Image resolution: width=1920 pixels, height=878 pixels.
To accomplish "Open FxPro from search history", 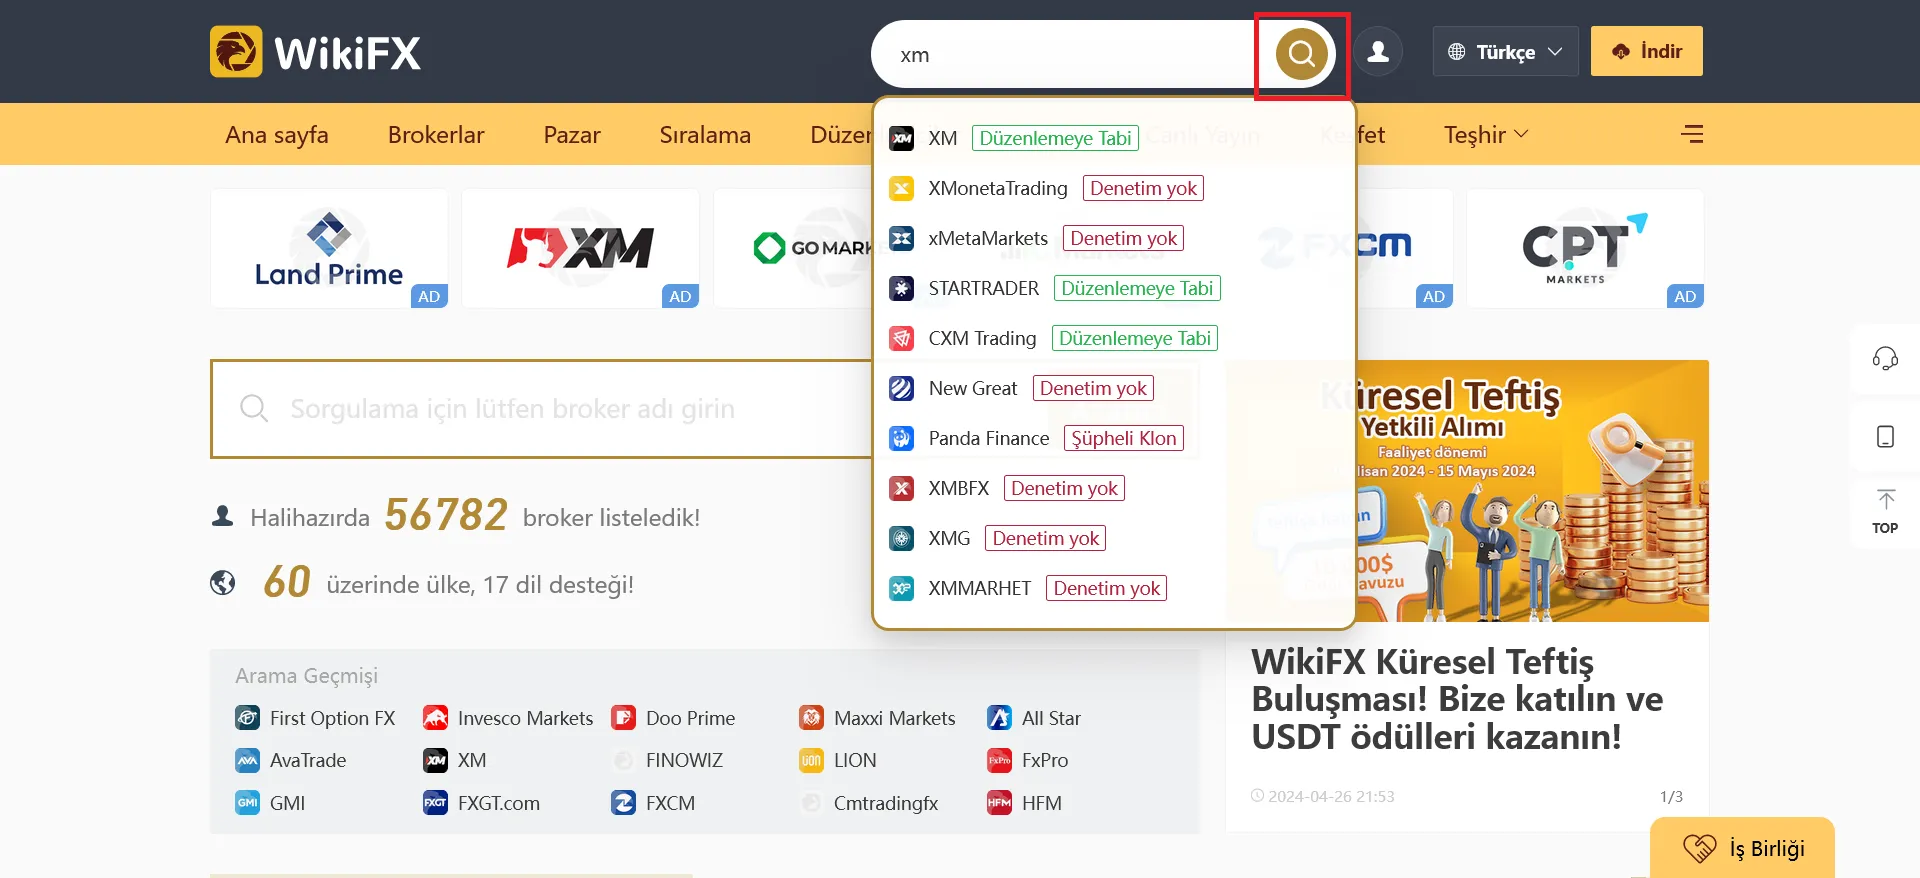I will (x=1028, y=760).
